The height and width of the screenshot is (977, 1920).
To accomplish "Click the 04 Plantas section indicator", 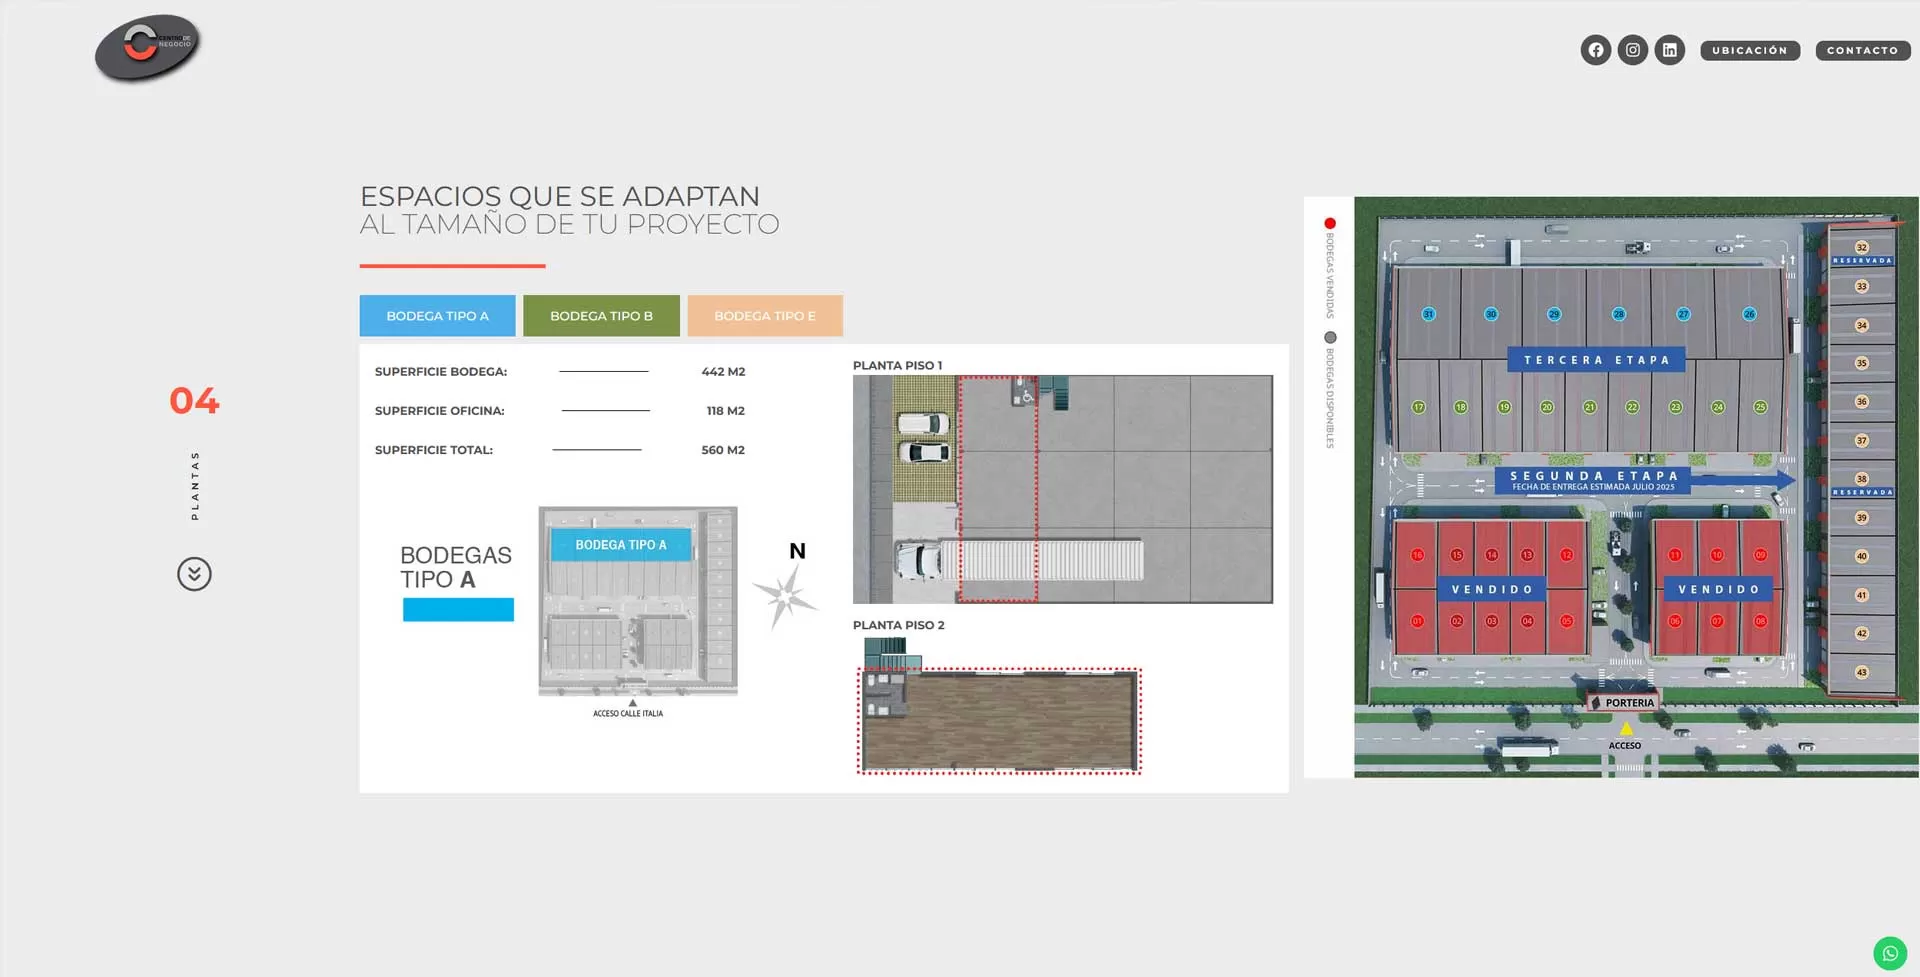I will [194, 401].
